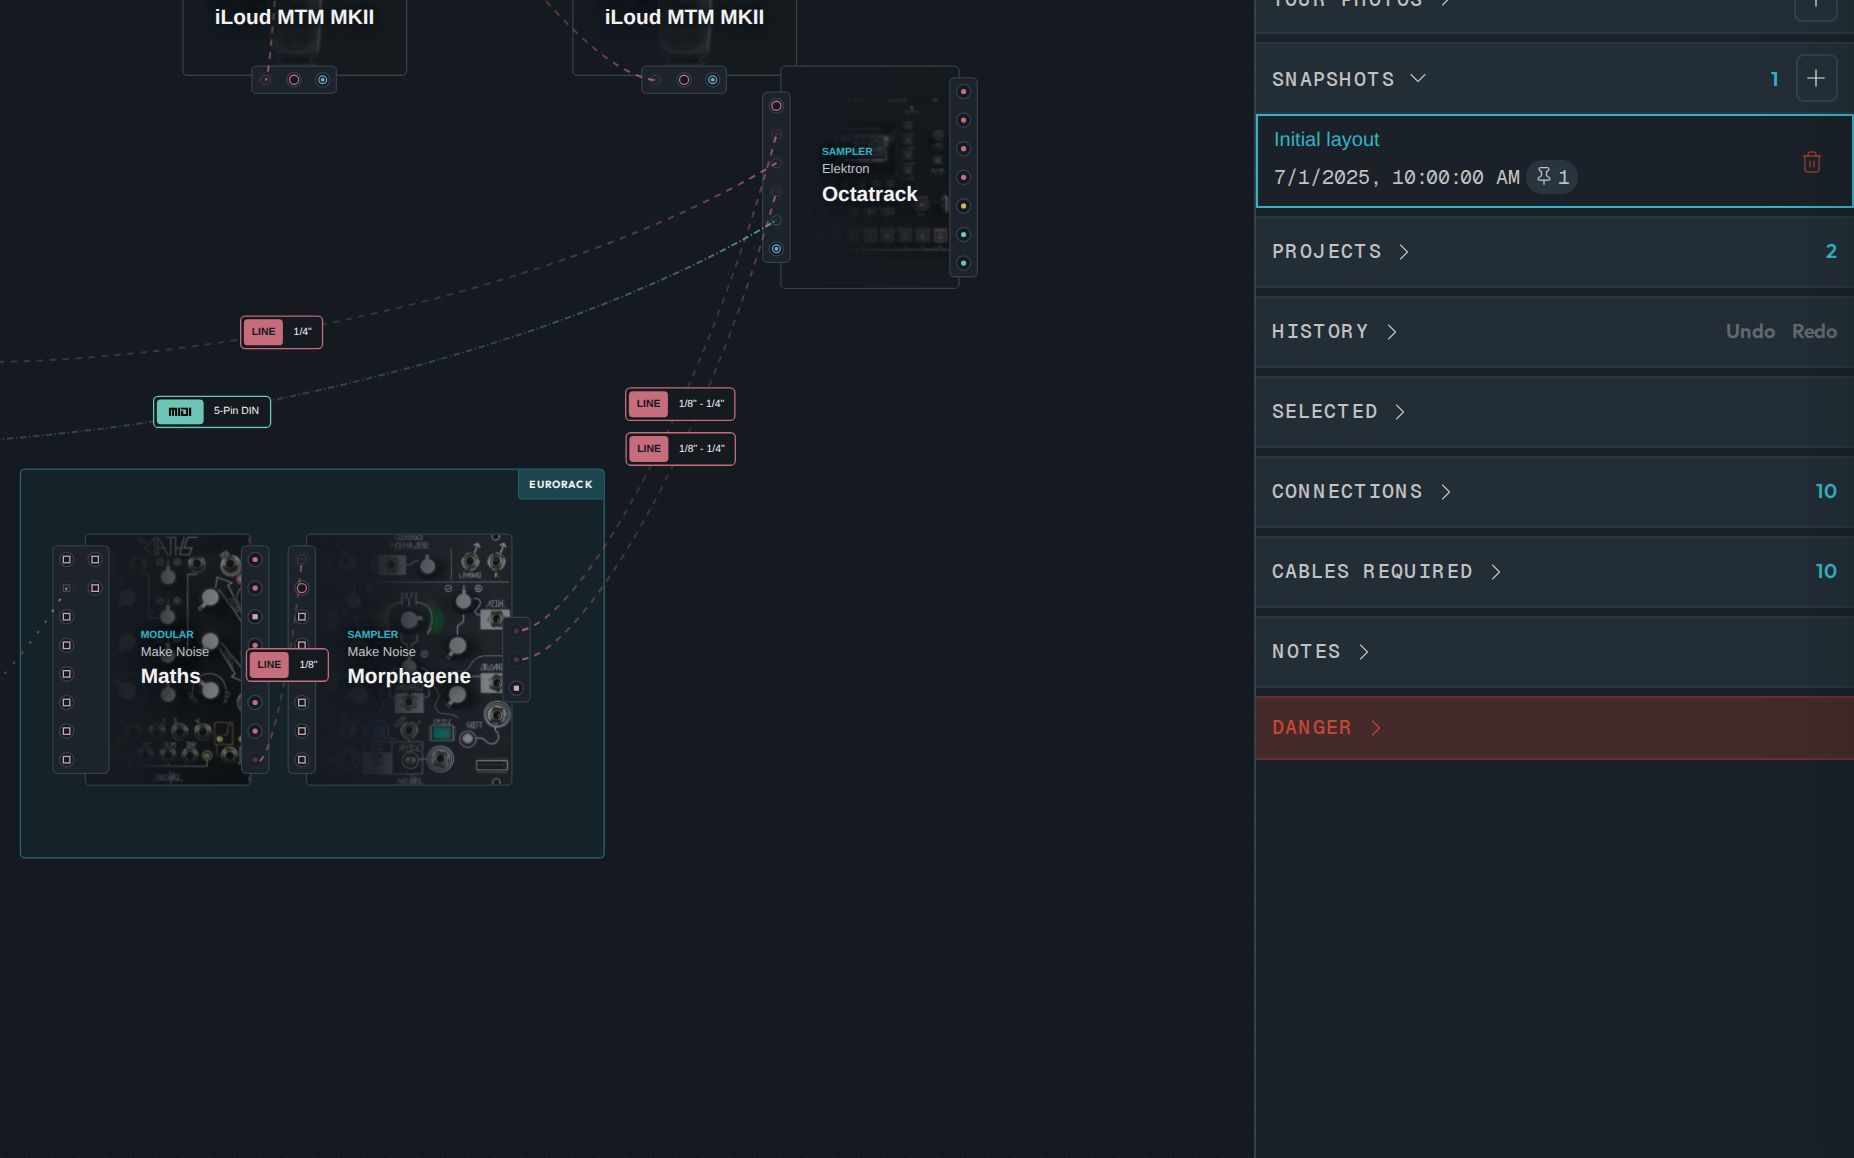Select the Elektron Octatrack device
The image size is (1854, 1158).
[x=869, y=178]
